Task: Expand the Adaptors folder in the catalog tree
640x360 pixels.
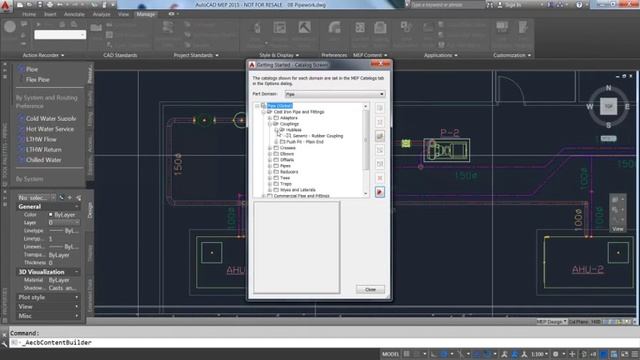Action: (x=270, y=118)
